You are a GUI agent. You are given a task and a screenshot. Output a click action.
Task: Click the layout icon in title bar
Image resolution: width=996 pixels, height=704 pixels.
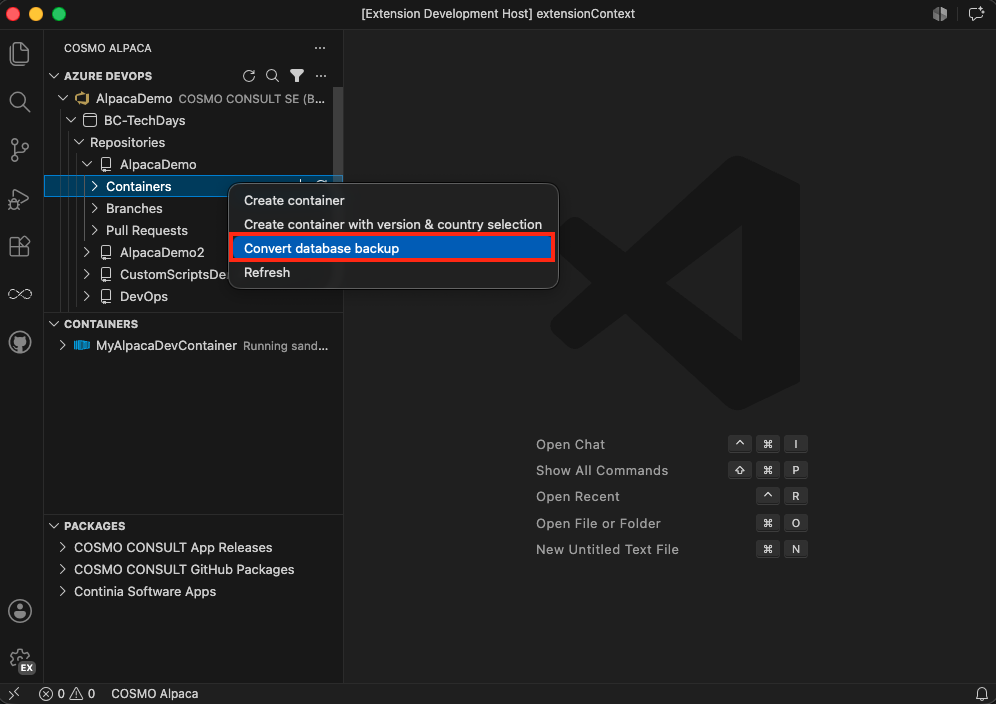click(940, 14)
